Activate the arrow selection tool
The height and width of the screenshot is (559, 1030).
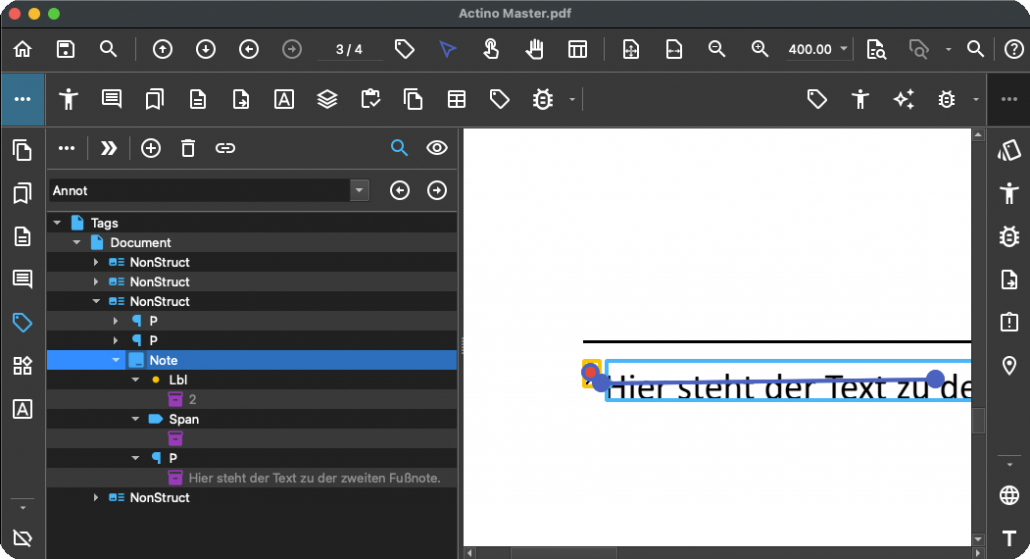point(447,49)
